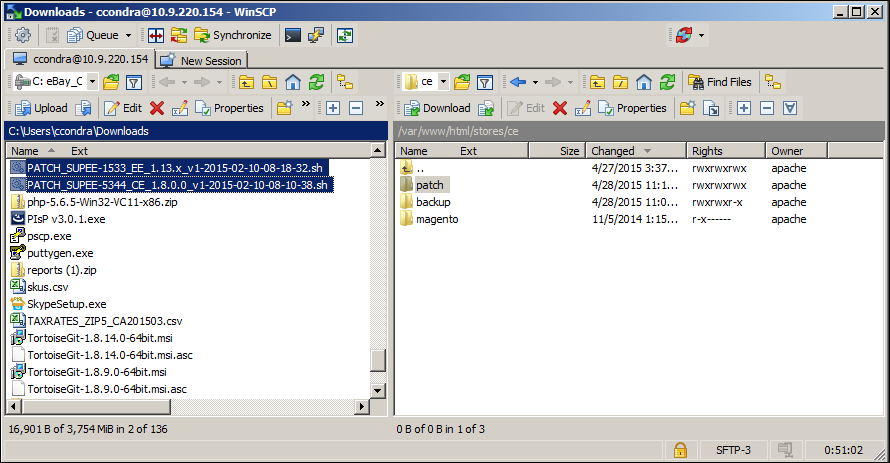890x463 pixels.
Task: Click the local Edit button
Action: (123, 108)
